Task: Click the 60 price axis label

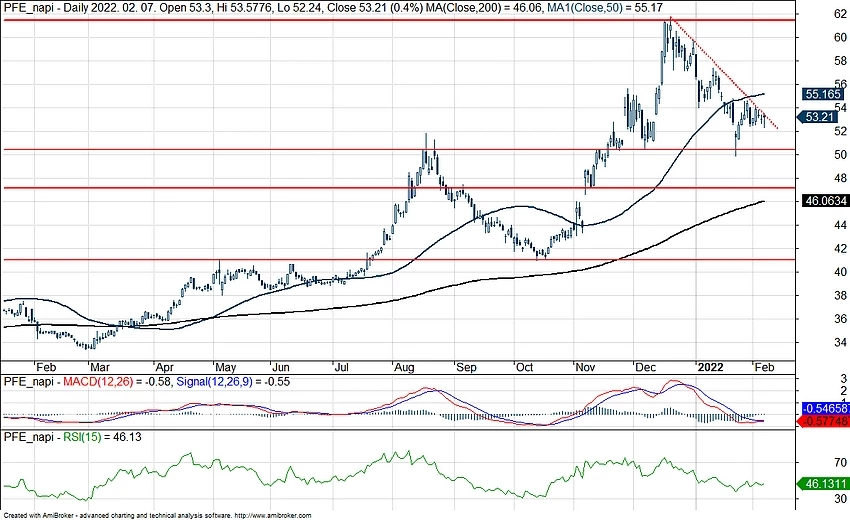Action: (x=840, y=37)
